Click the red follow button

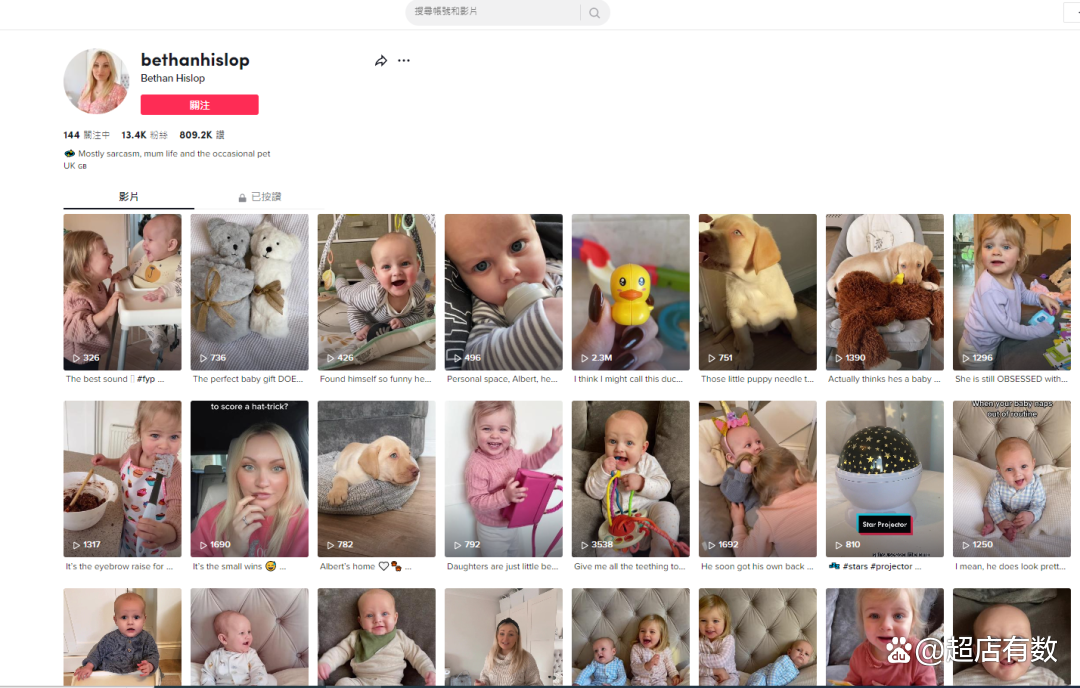[200, 105]
